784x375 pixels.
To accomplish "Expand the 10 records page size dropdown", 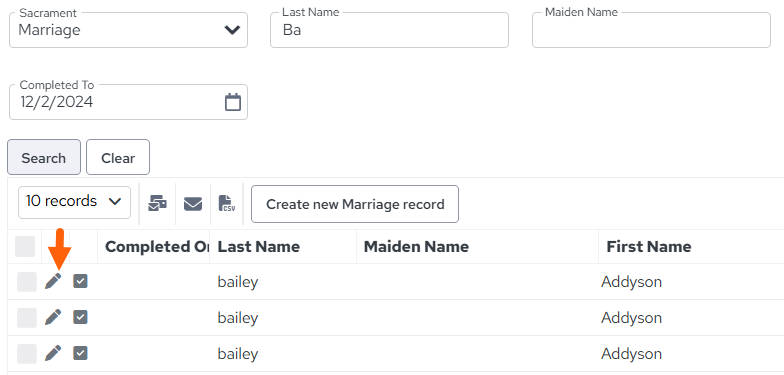I will 74,202.
